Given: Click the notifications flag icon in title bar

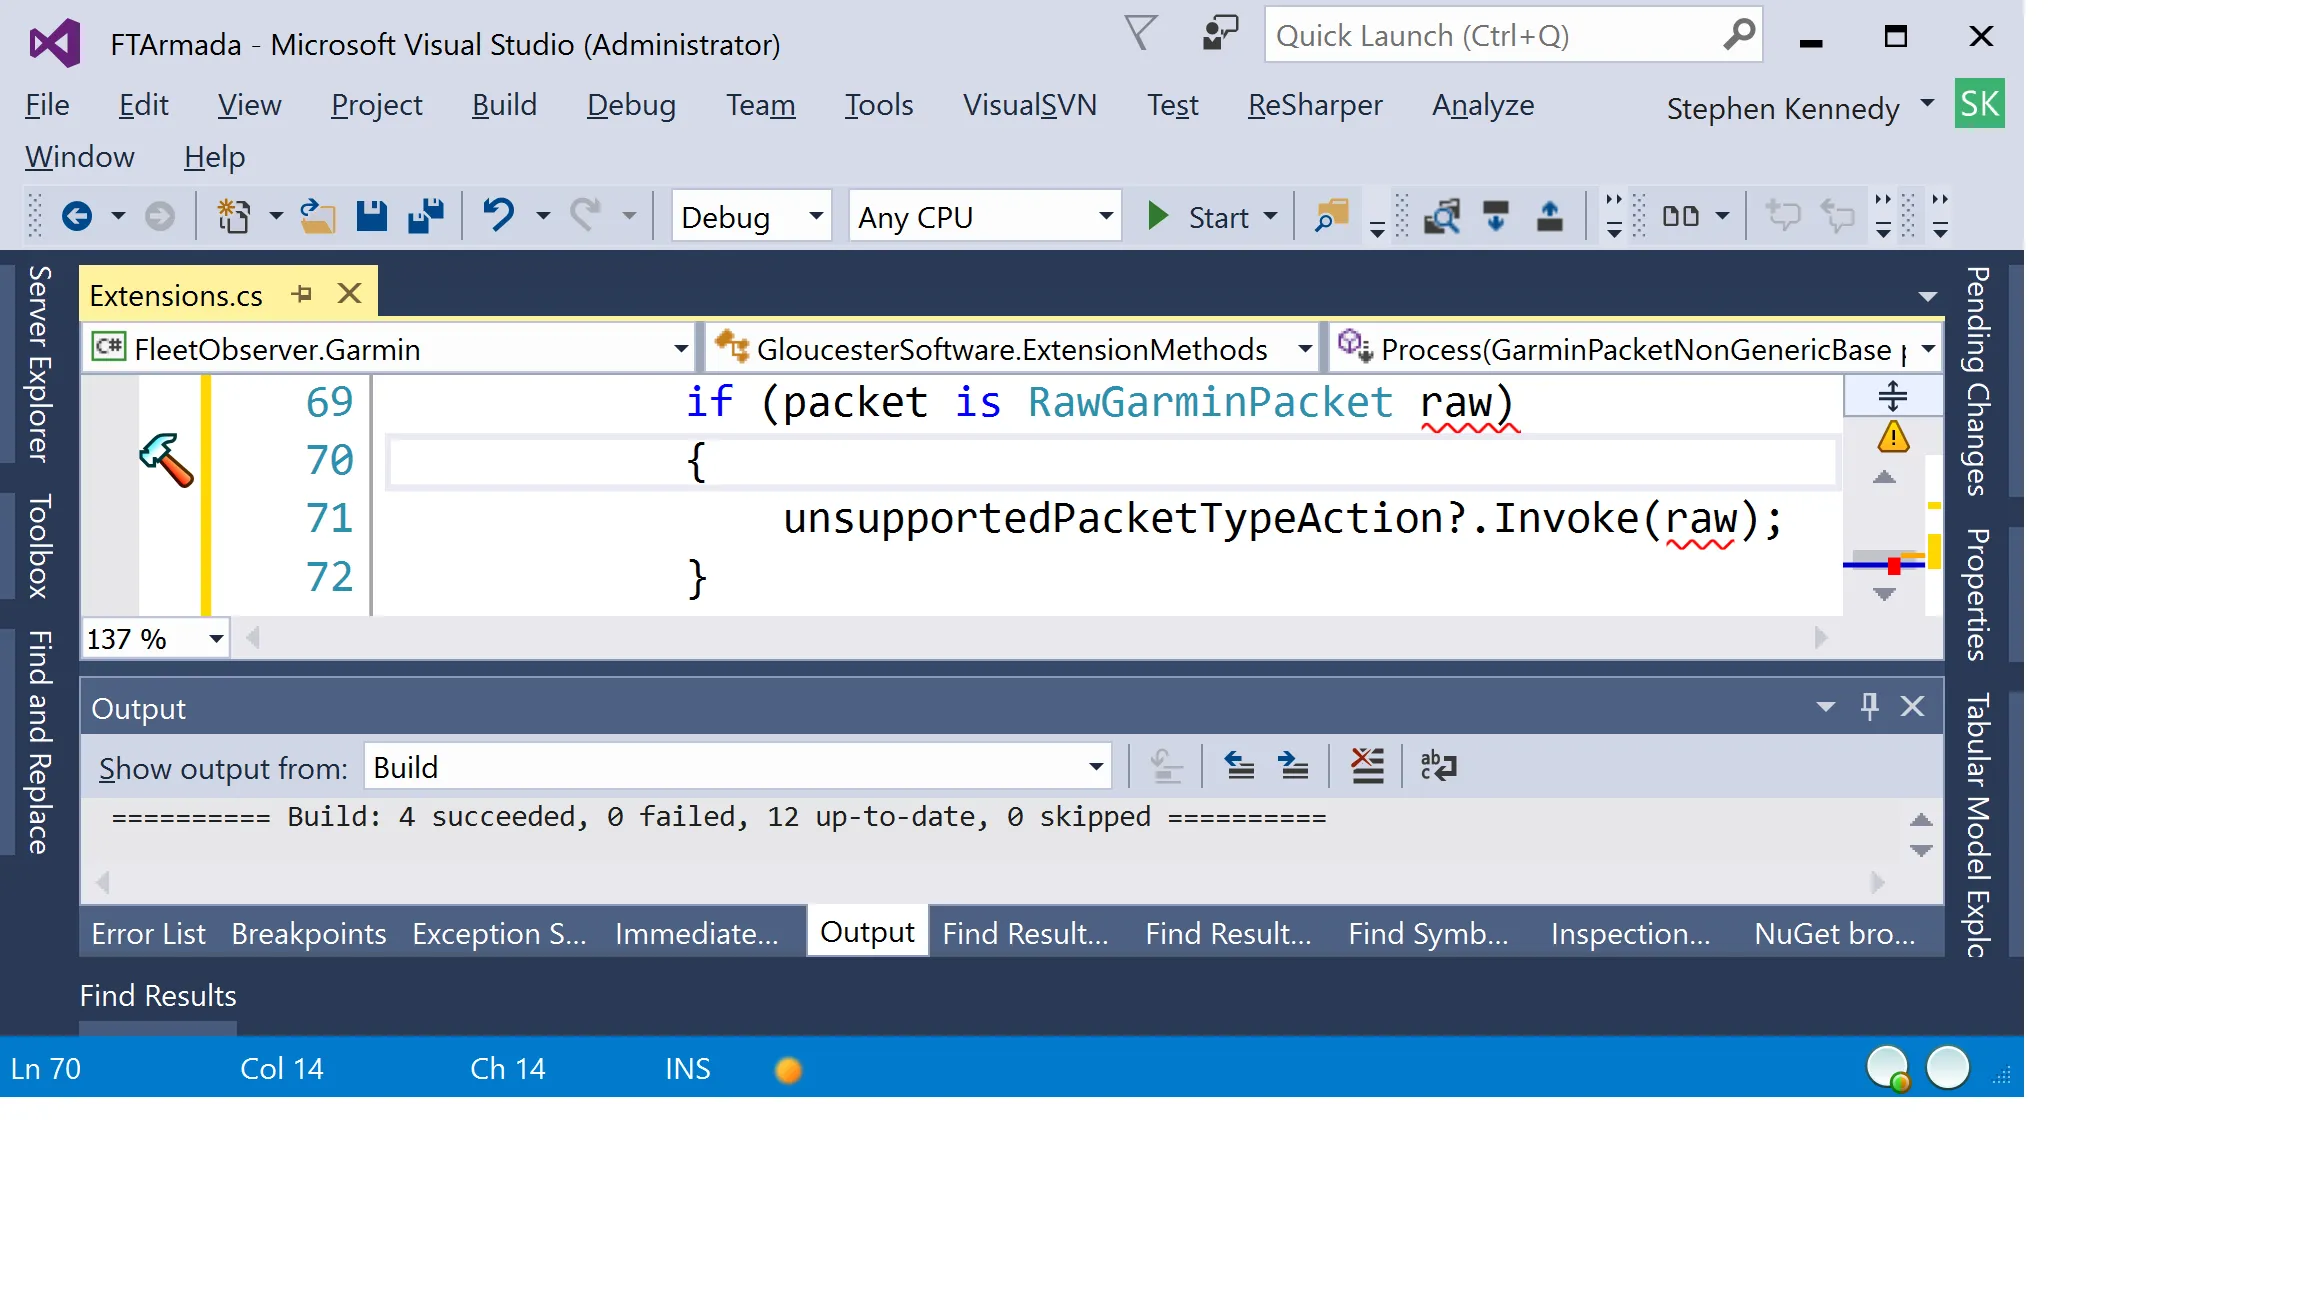Looking at the screenshot, I should (x=1141, y=34).
